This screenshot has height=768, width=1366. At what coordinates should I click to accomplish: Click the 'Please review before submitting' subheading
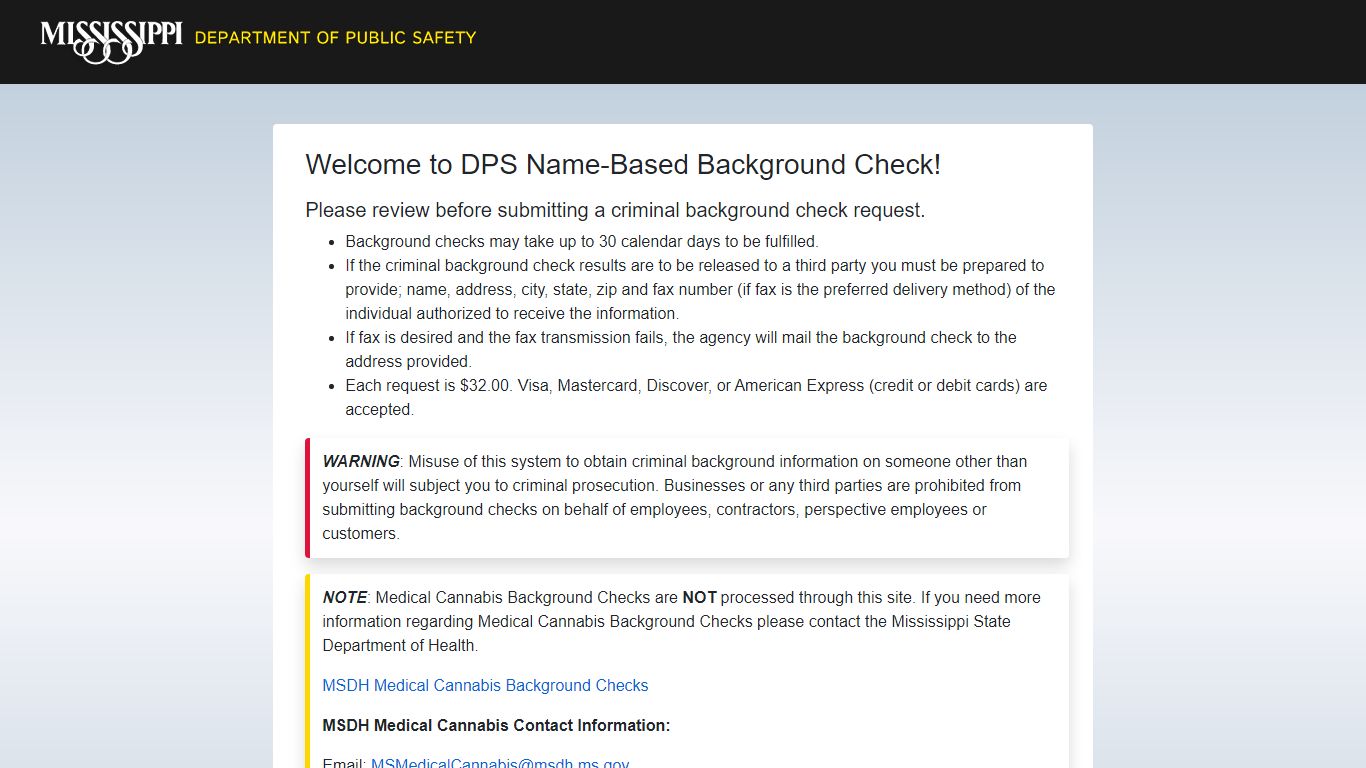click(x=615, y=210)
